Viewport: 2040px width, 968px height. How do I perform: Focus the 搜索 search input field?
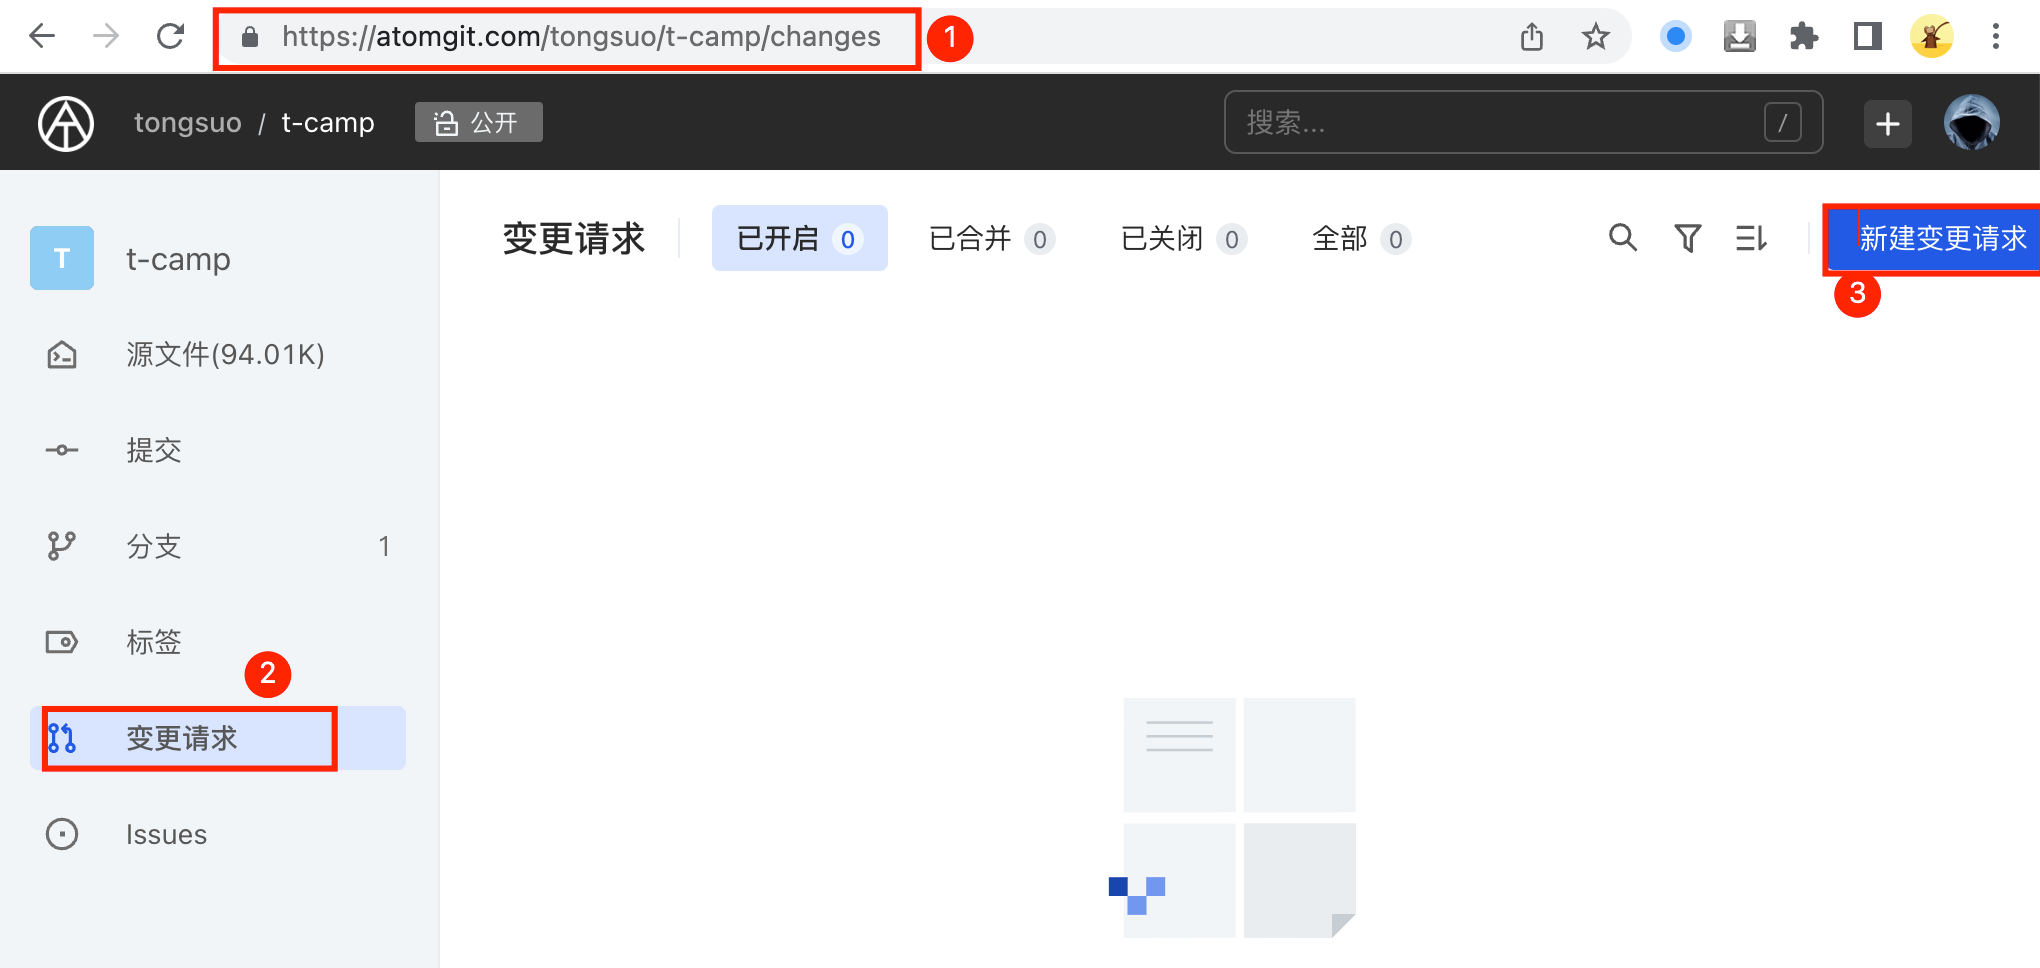tap(1500, 123)
